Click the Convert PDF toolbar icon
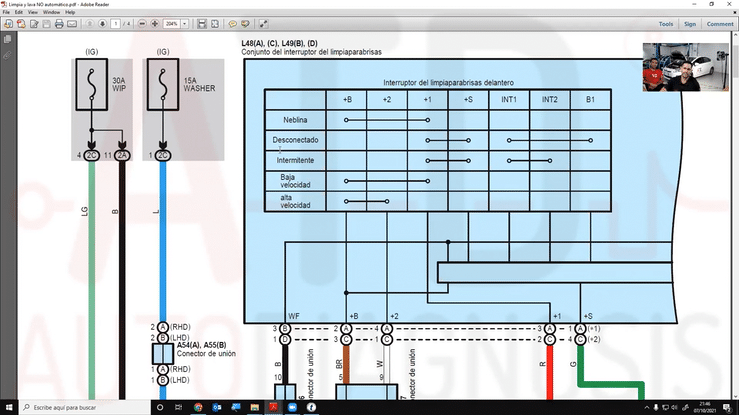This screenshot has width=739, height=415. point(21,24)
